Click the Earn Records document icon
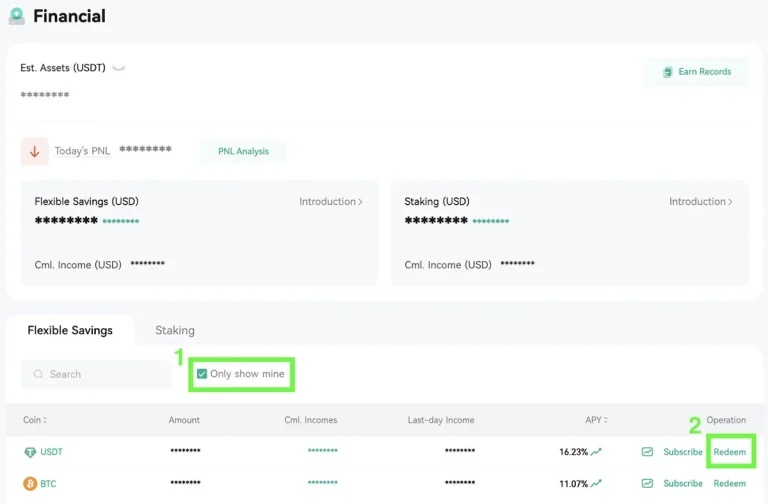Screen dimensions: 768x504 [667, 72]
